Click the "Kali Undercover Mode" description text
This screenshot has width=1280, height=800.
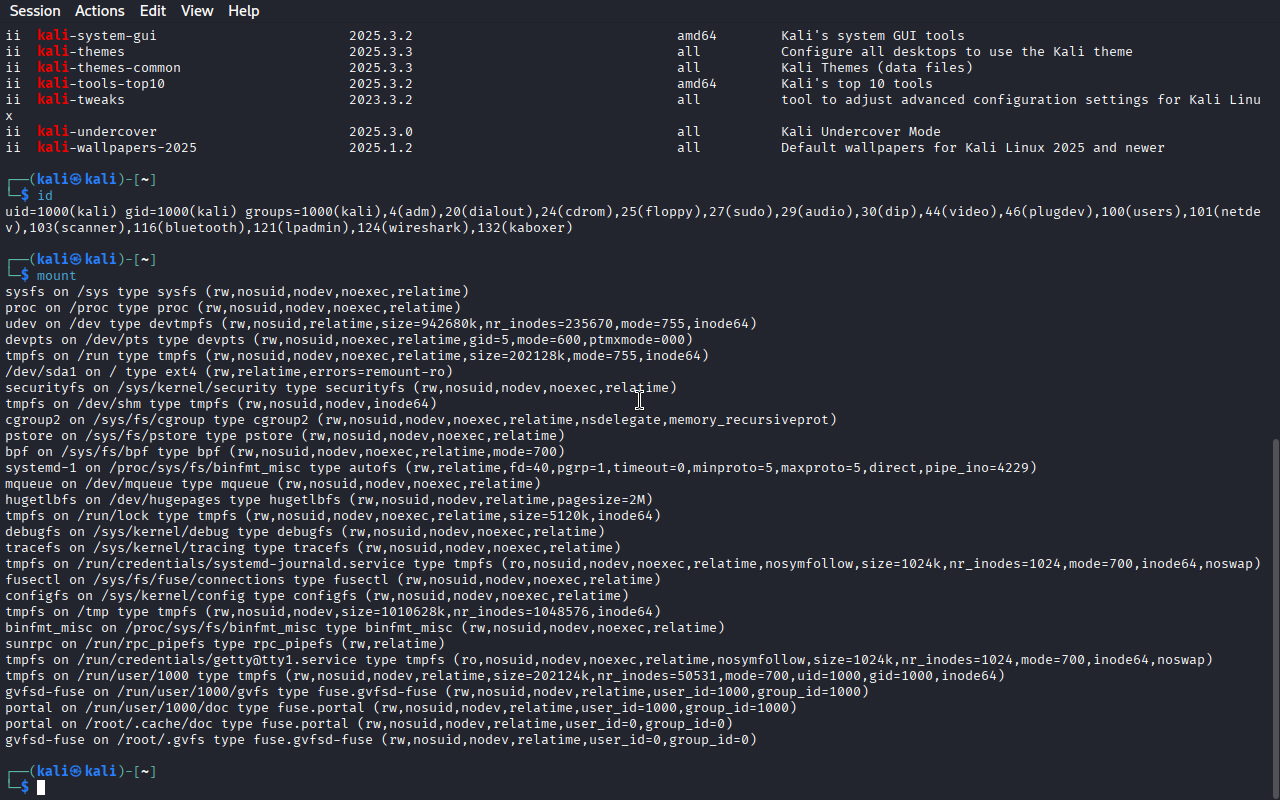pyautogui.click(x=860, y=132)
